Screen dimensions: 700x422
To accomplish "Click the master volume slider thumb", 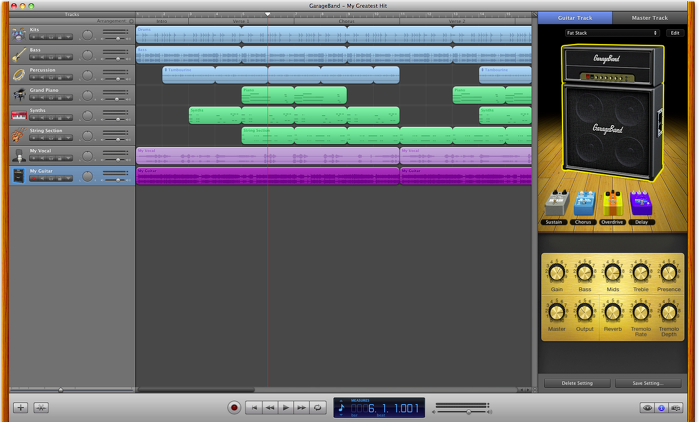I will (468, 412).
